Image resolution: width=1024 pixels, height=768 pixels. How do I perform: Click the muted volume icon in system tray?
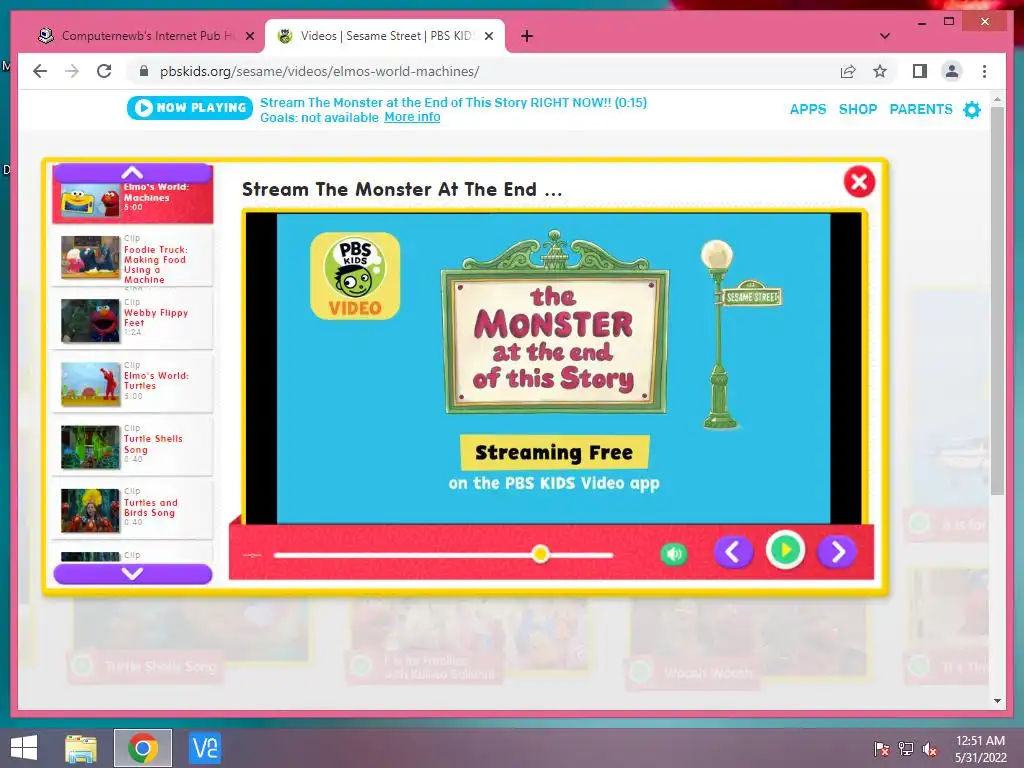click(930, 749)
